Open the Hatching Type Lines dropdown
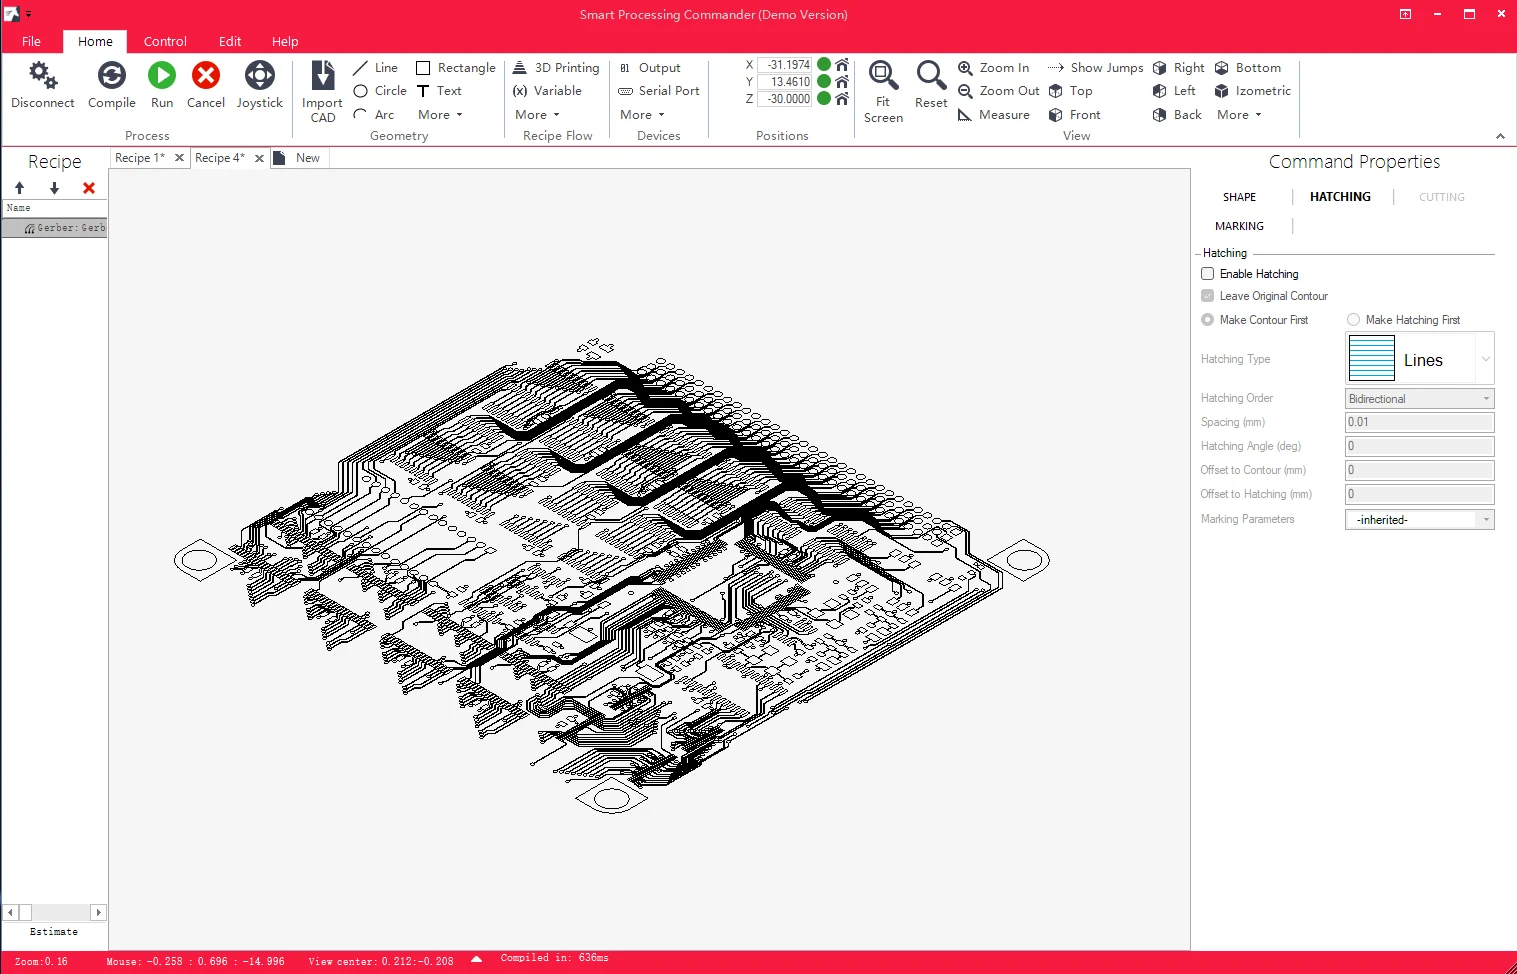Image resolution: width=1517 pixels, height=974 pixels. pyautogui.click(x=1420, y=358)
